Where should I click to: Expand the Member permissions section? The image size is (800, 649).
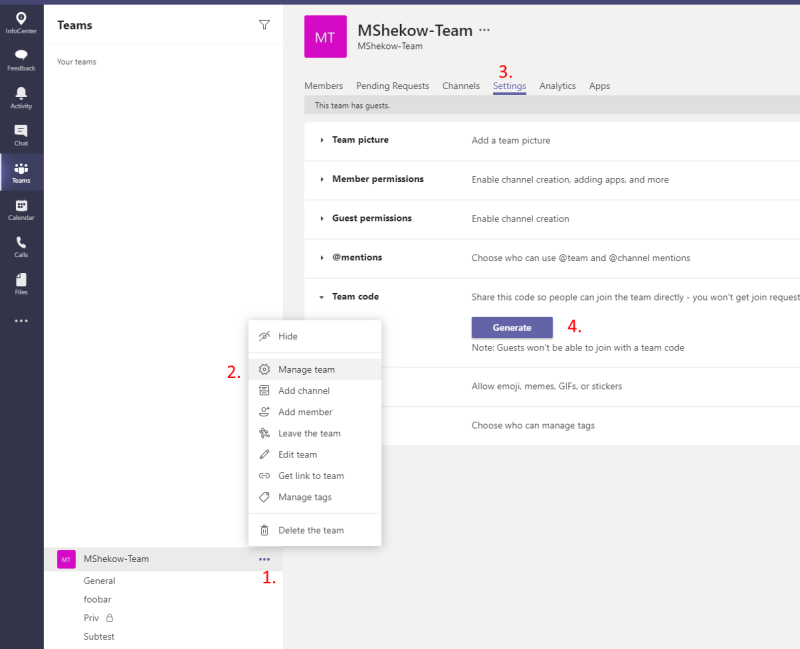point(321,179)
